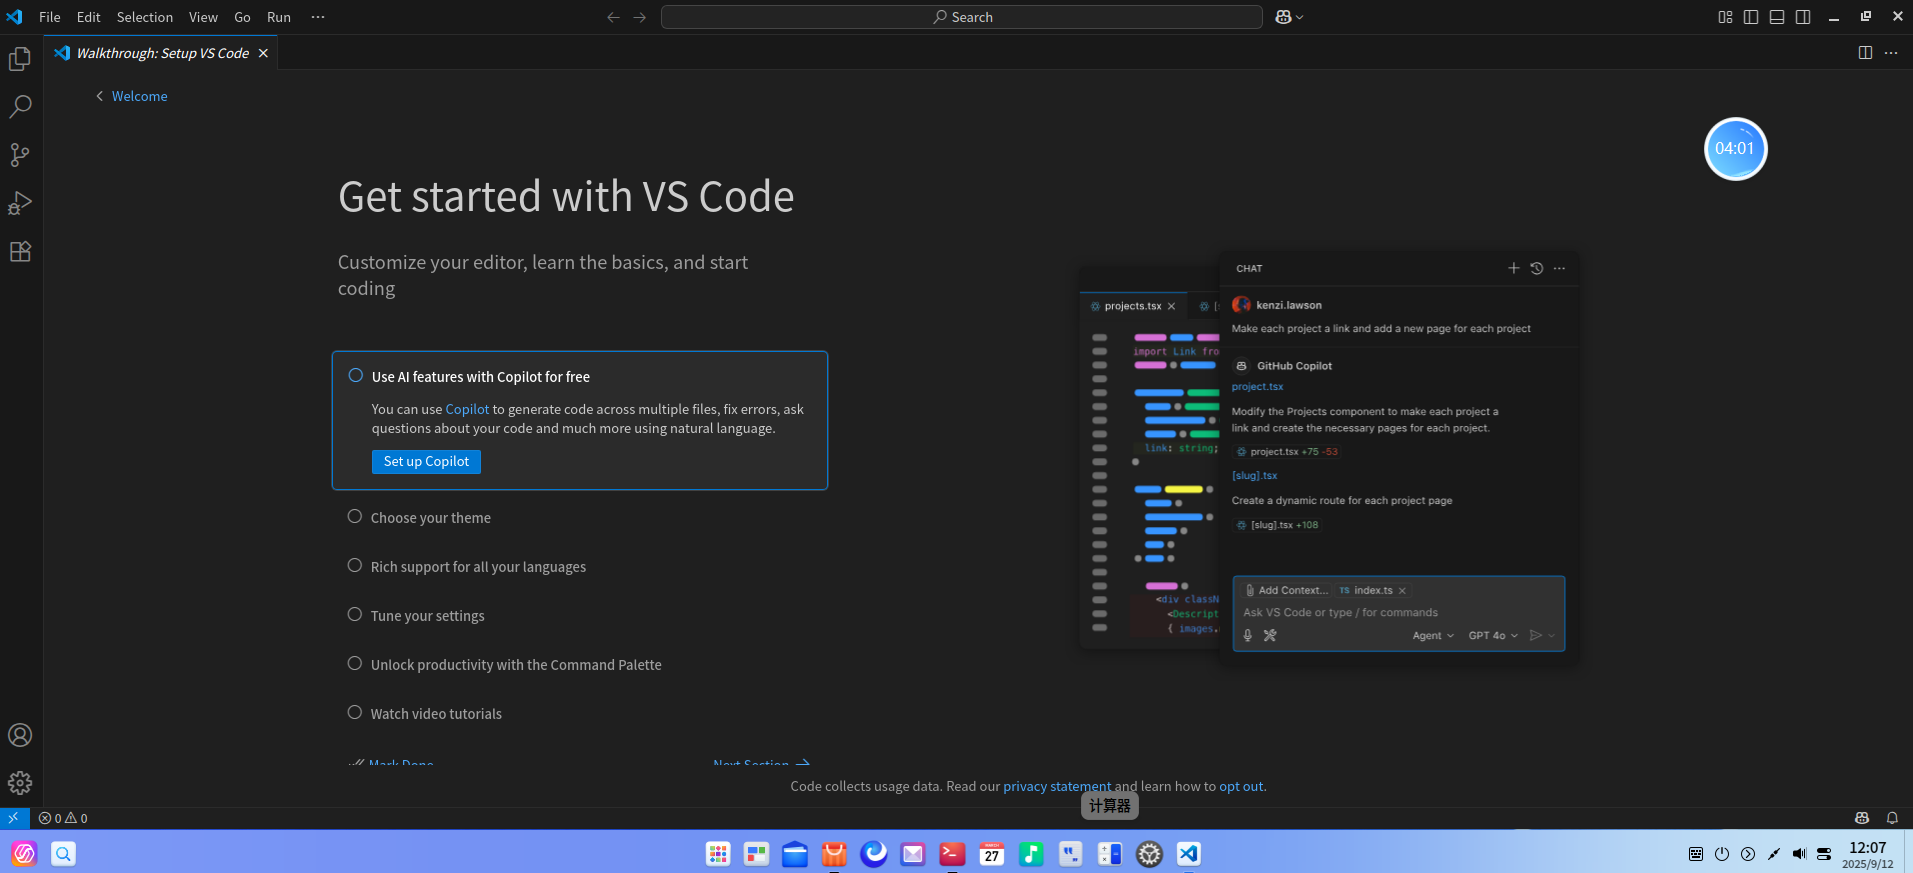Open the privacy statement link
The width and height of the screenshot is (1913, 873).
pos(1057,787)
